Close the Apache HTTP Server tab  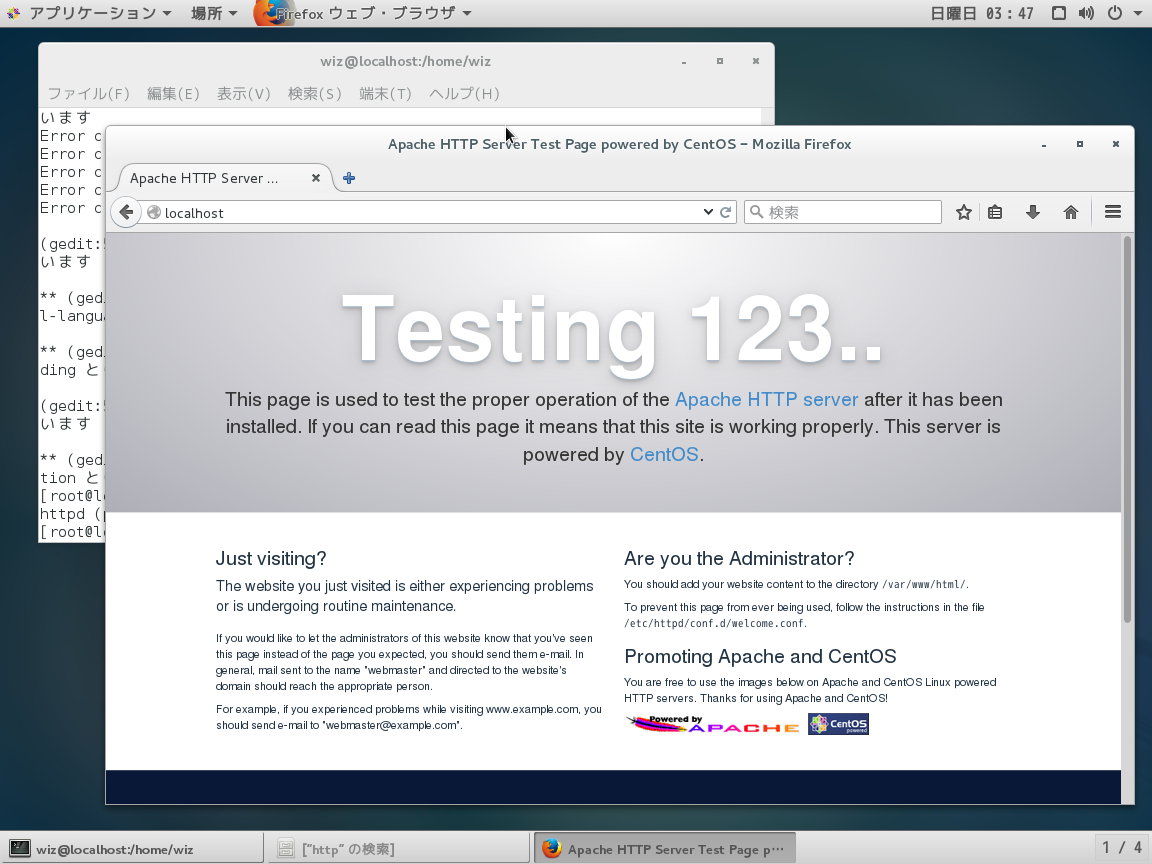coord(316,178)
